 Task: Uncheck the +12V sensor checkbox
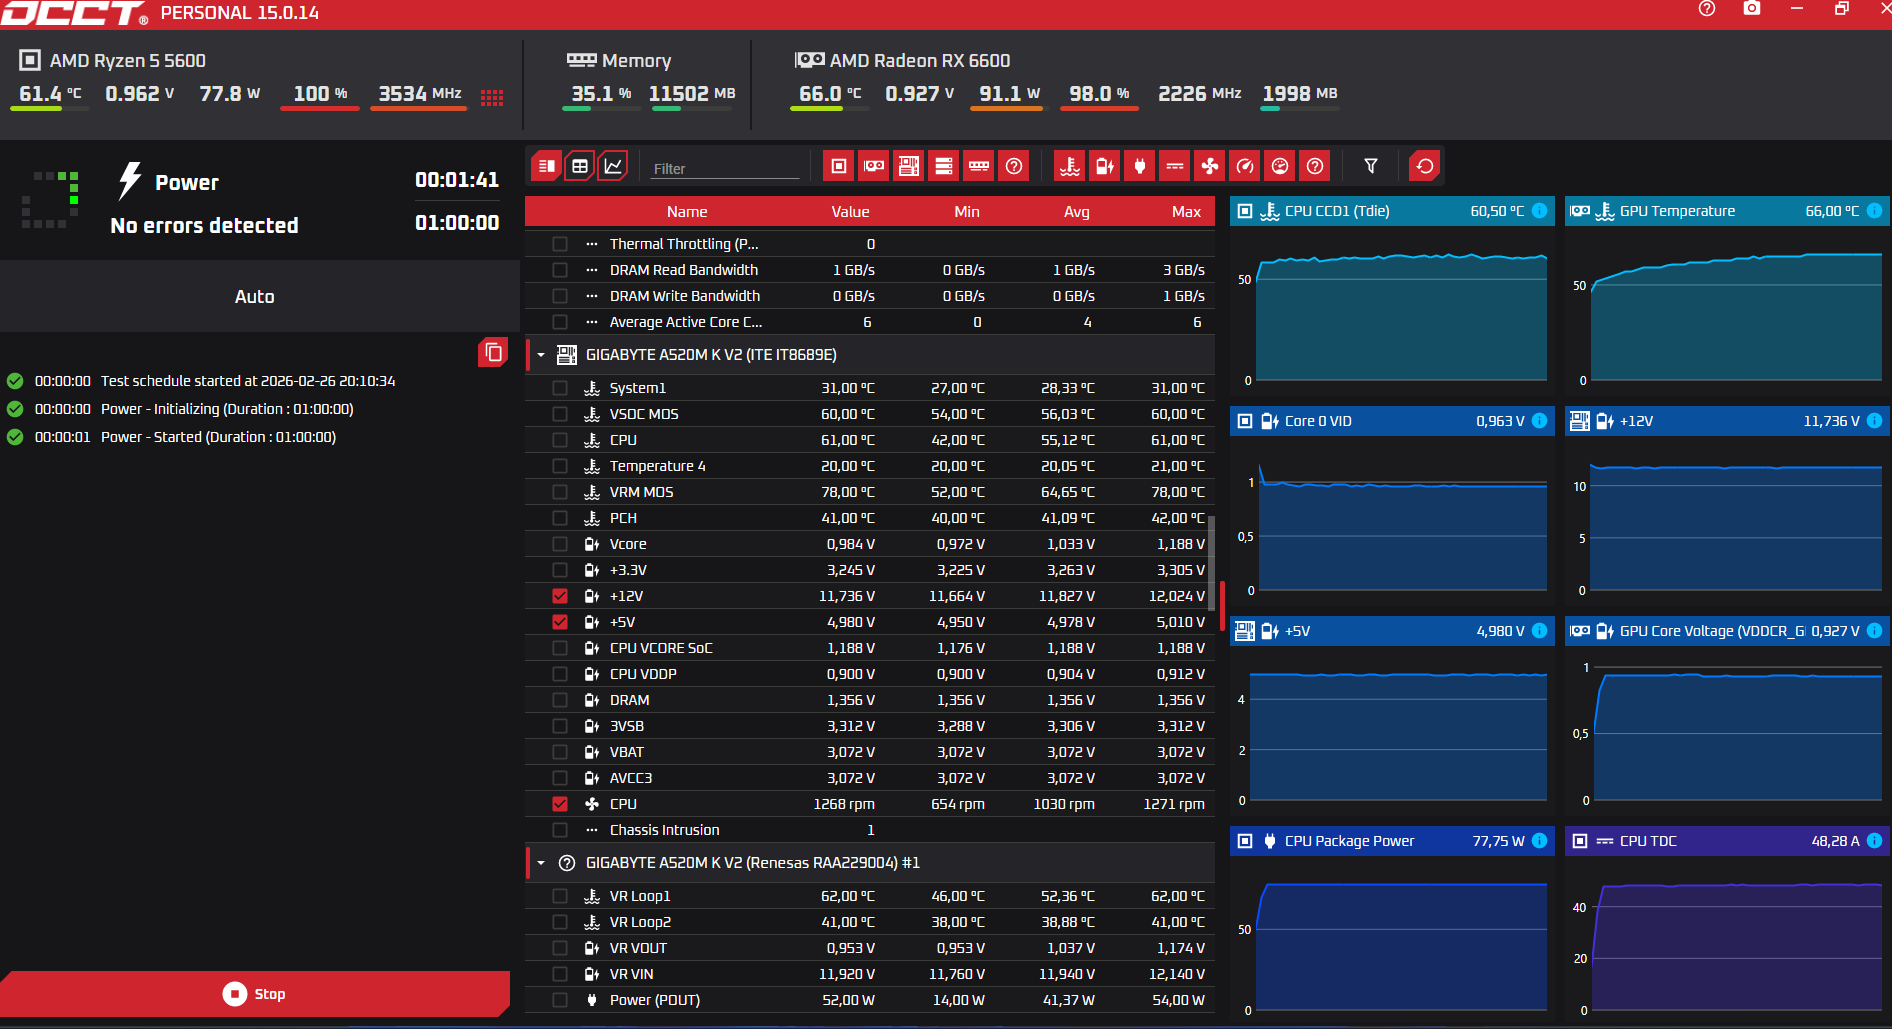(x=560, y=596)
